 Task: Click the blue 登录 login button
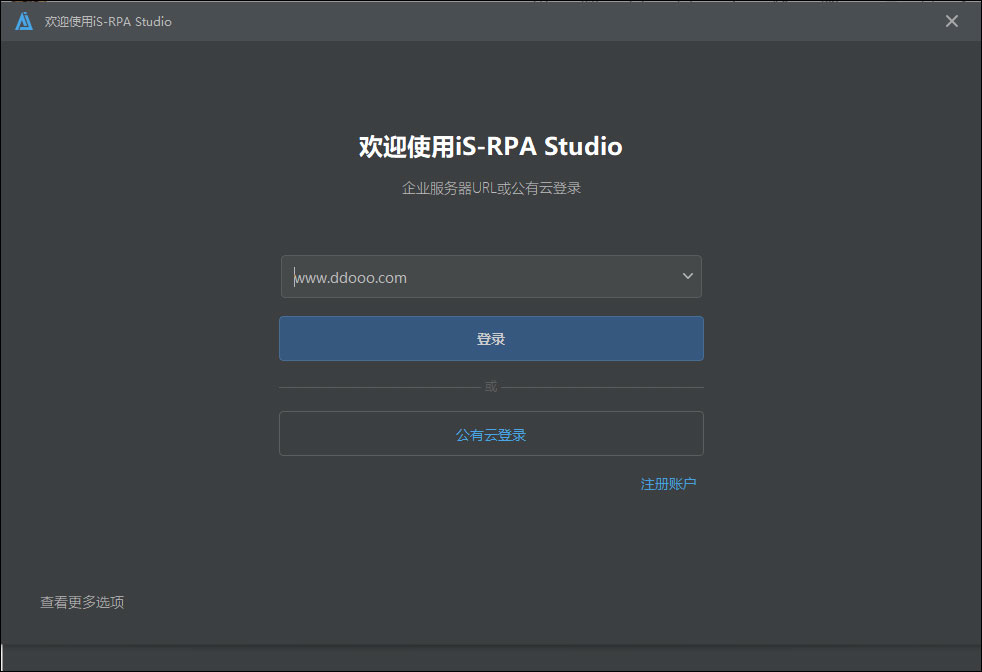tap(491, 338)
